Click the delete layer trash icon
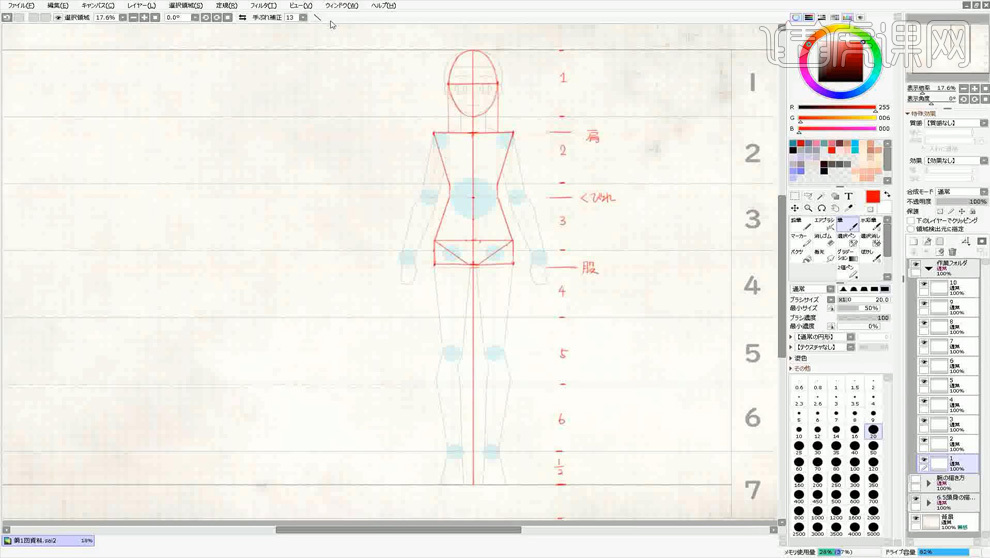990x558 pixels. point(952,252)
